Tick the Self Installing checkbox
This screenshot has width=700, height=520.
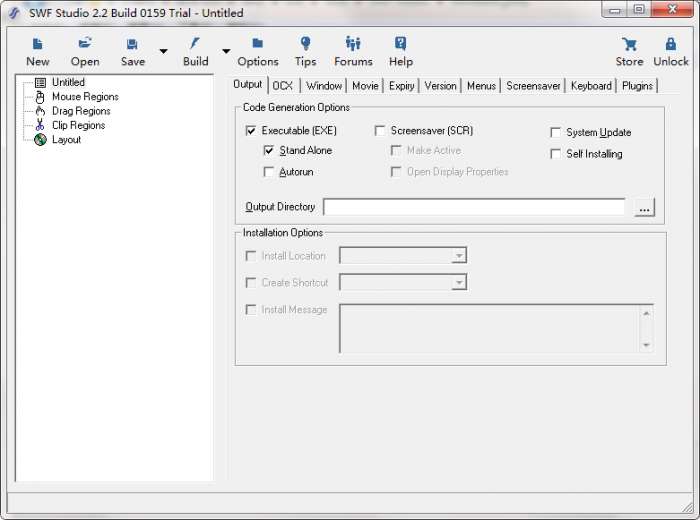555,154
